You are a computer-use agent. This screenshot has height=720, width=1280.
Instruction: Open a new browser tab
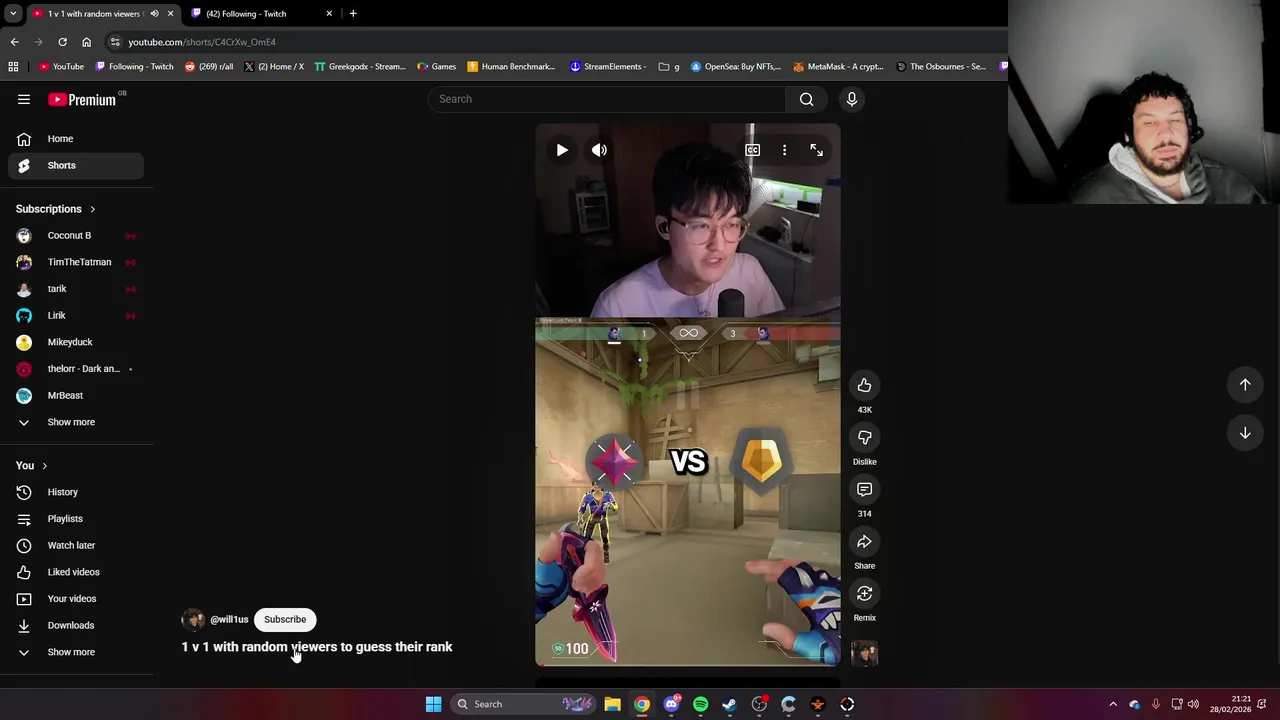[x=353, y=14]
